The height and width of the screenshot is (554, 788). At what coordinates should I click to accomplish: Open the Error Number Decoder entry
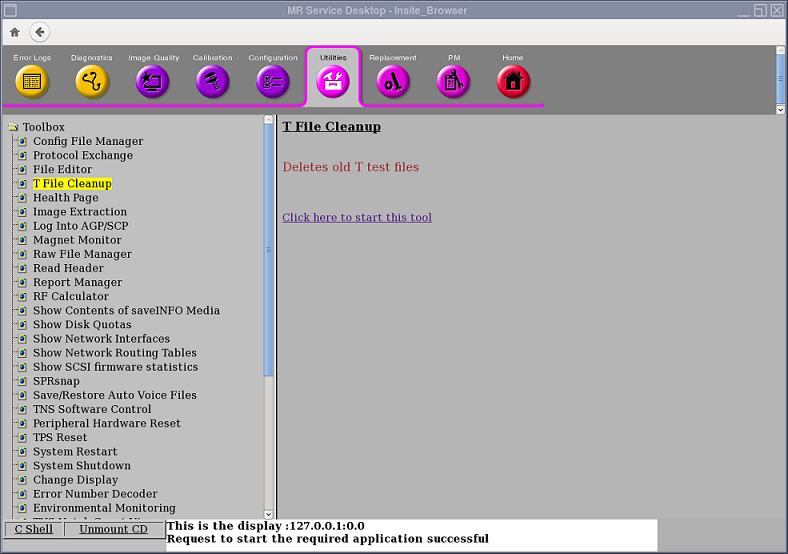pyautogui.click(x=95, y=493)
